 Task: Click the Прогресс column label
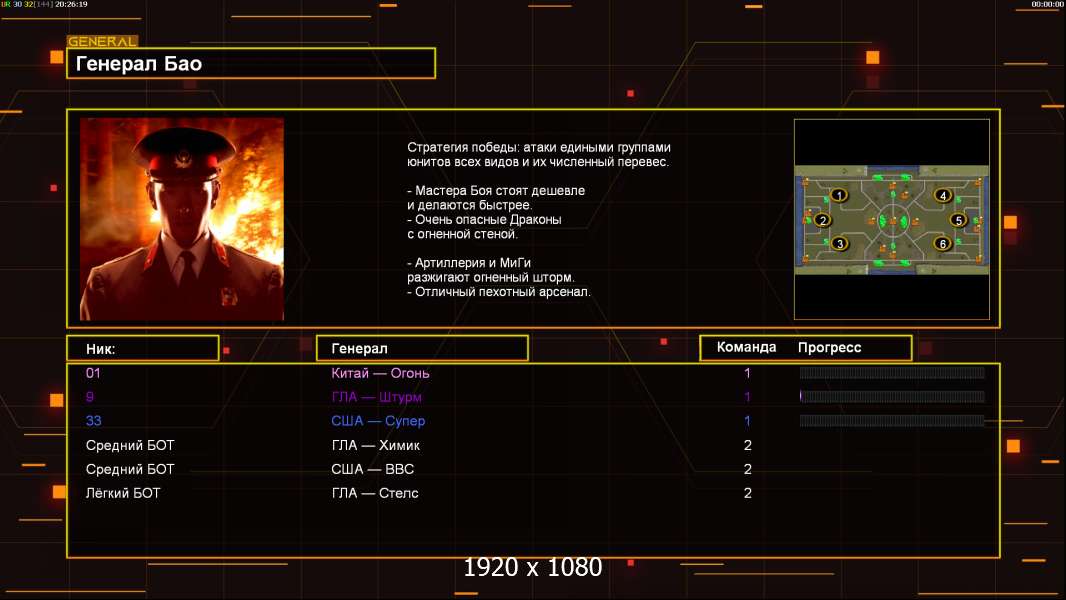coord(829,347)
